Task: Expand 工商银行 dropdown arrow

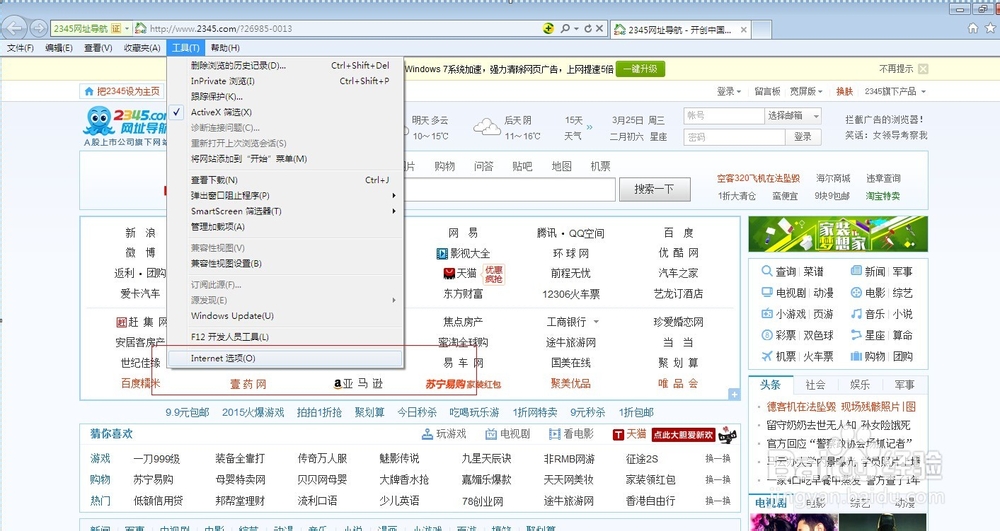Action: pyautogui.click(x=596, y=322)
